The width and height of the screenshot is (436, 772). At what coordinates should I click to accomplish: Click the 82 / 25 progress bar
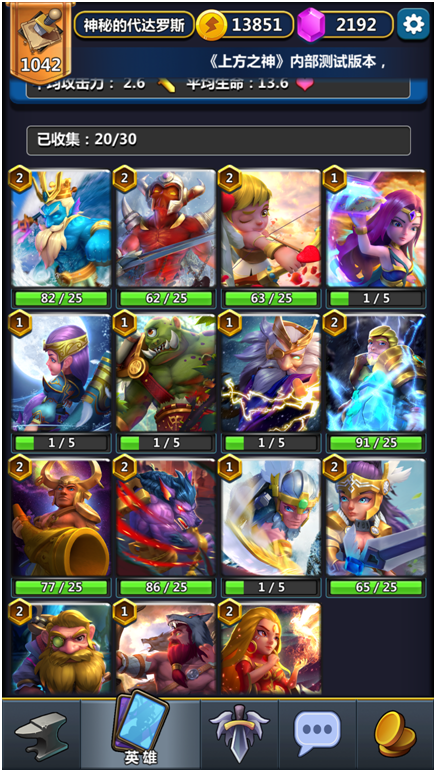click(61, 298)
